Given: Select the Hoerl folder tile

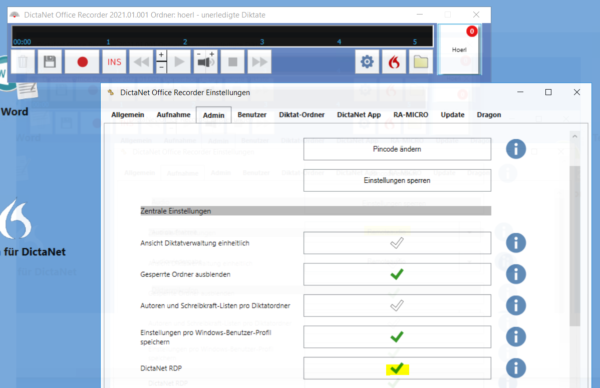Looking at the screenshot, I should click(x=459, y=49).
